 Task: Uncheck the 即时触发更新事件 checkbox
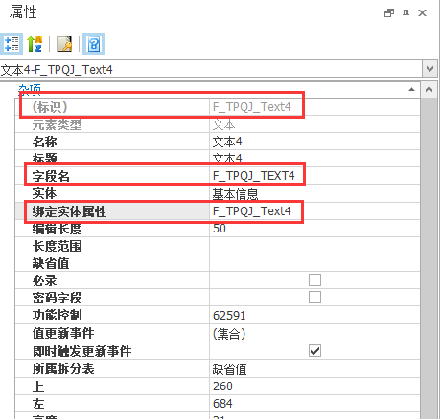315,351
